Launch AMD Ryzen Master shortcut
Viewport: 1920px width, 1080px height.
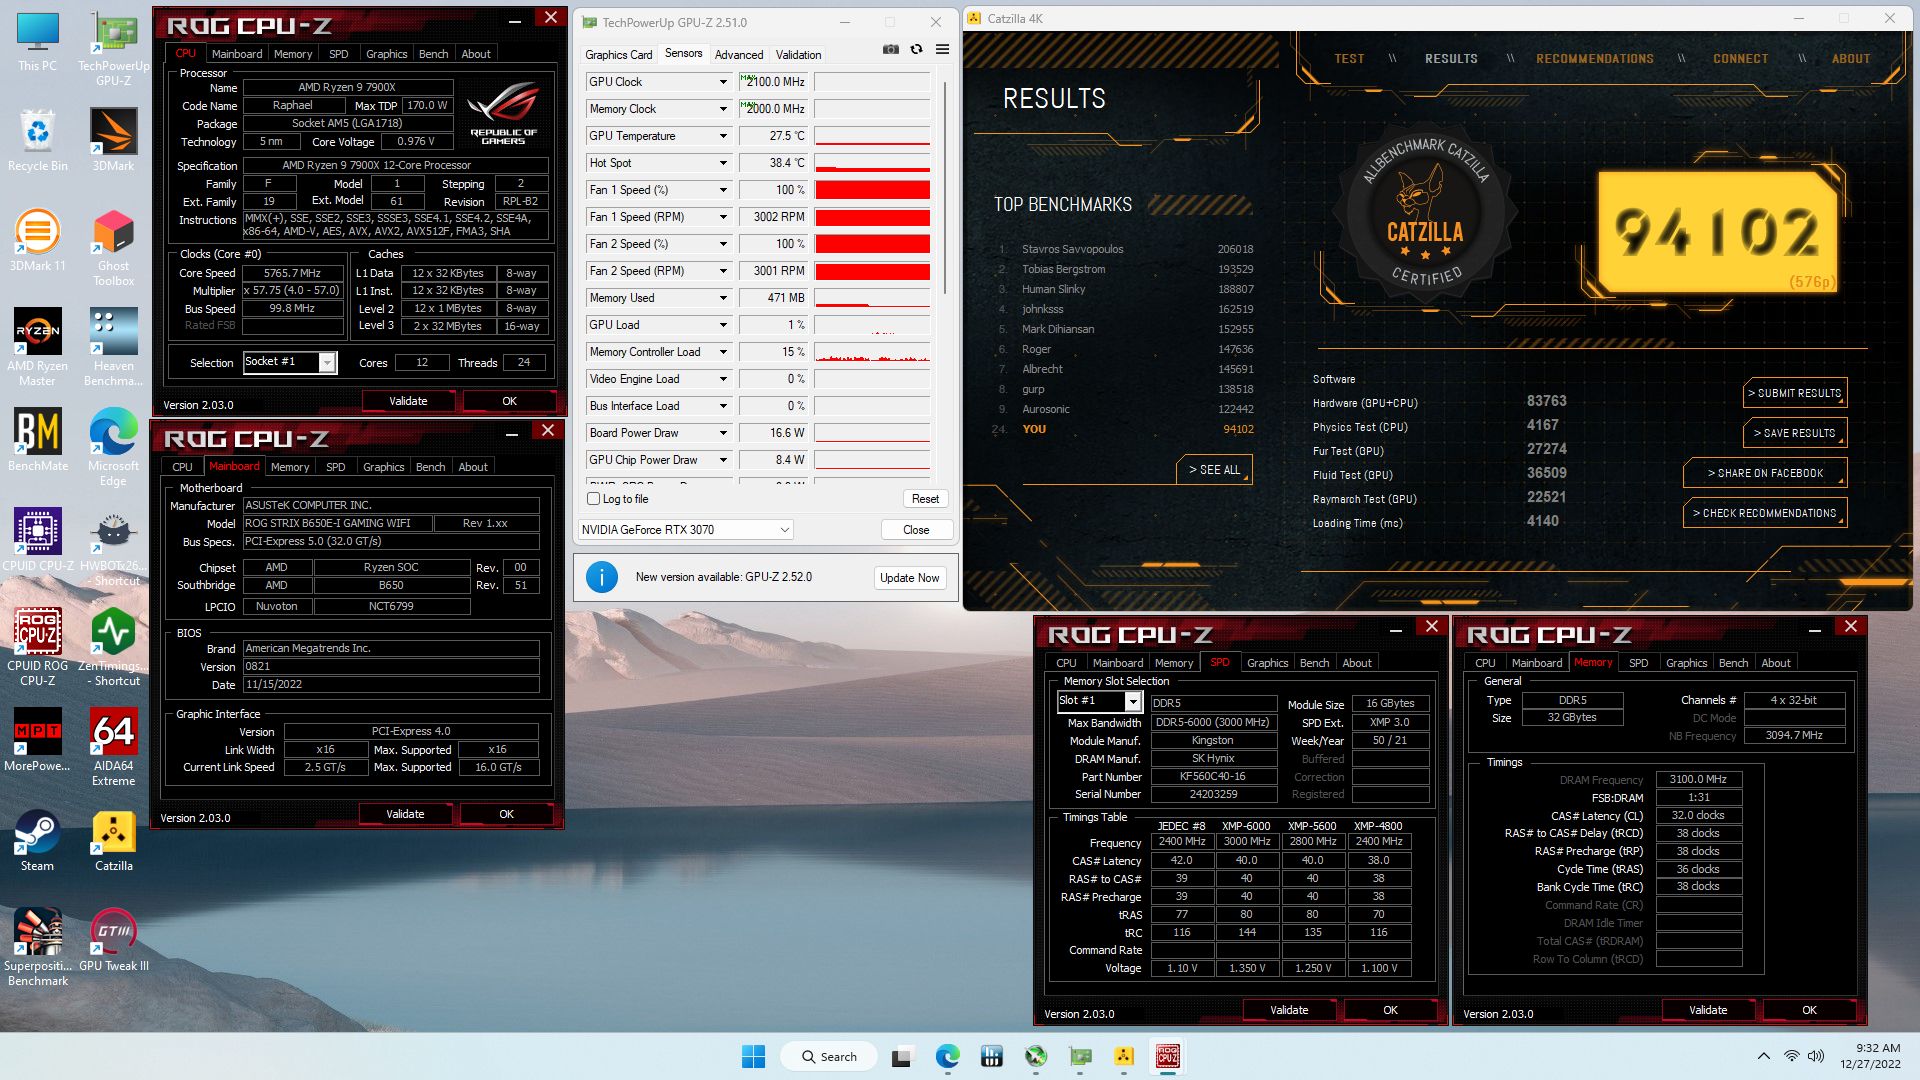pyautogui.click(x=37, y=348)
